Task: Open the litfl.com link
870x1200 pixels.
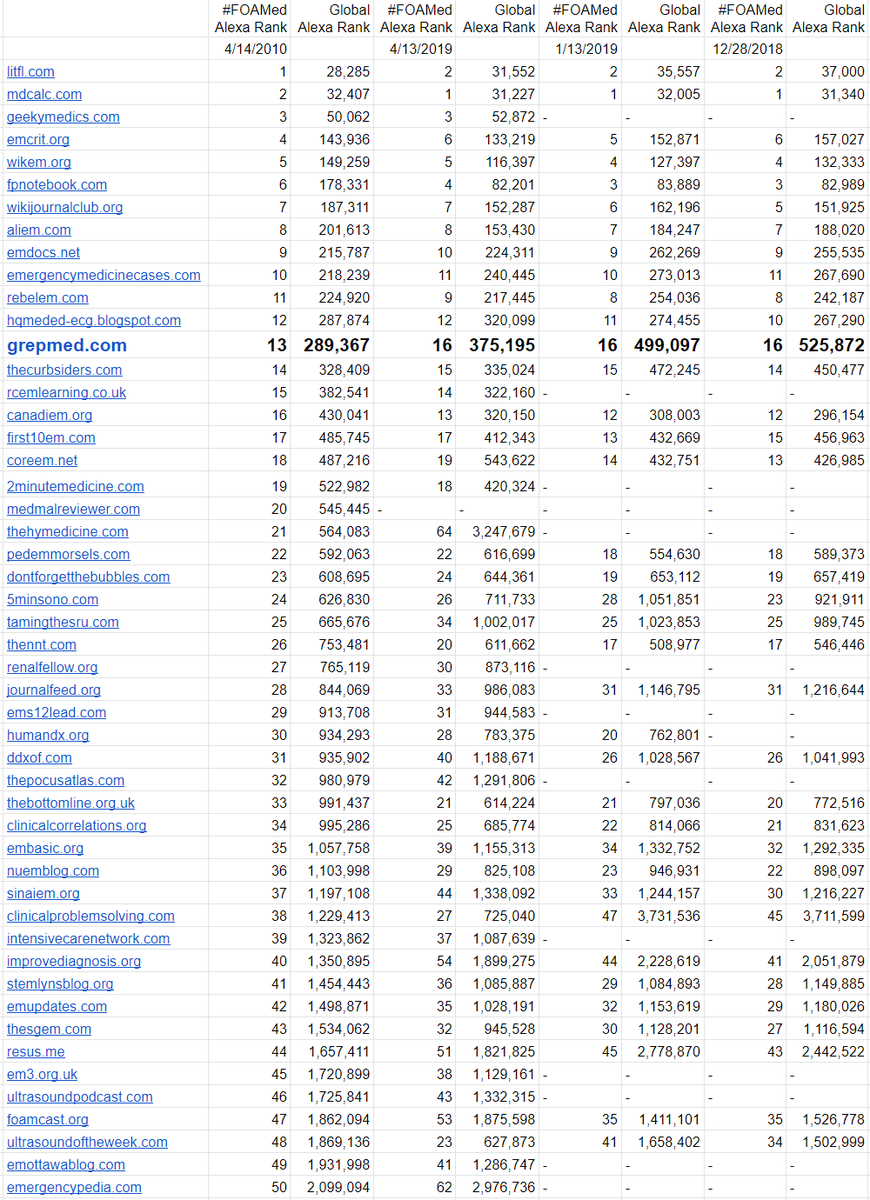Action: click(x=31, y=72)
